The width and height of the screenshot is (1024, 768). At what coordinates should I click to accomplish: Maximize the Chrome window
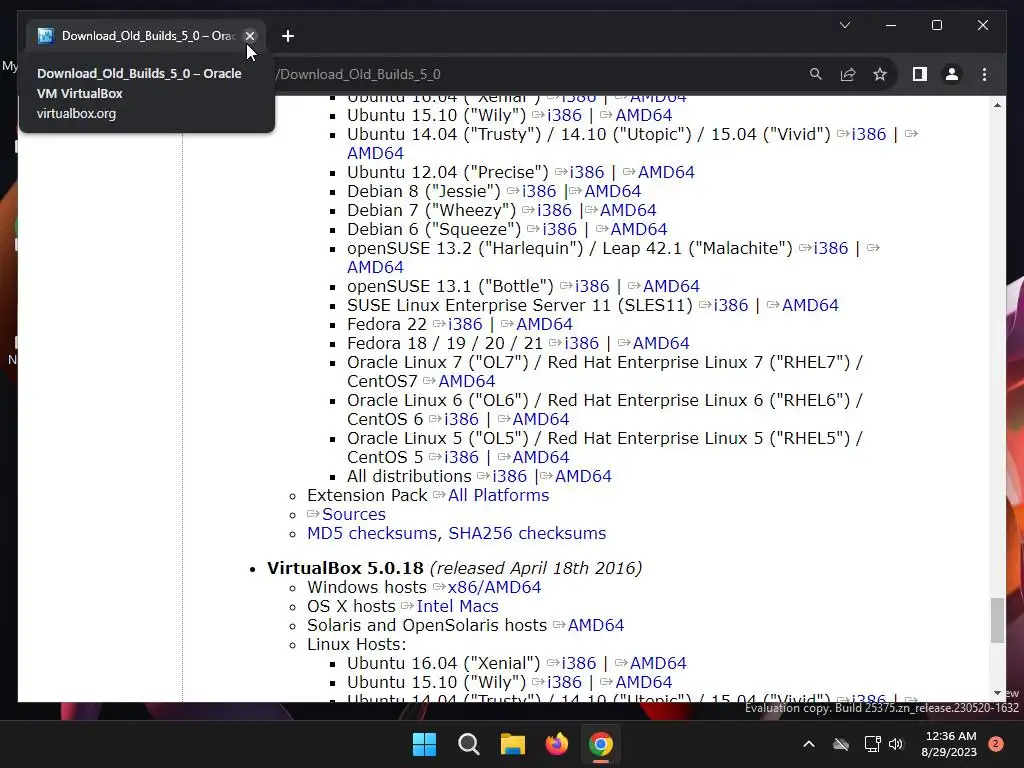click(x=936, y=25)
